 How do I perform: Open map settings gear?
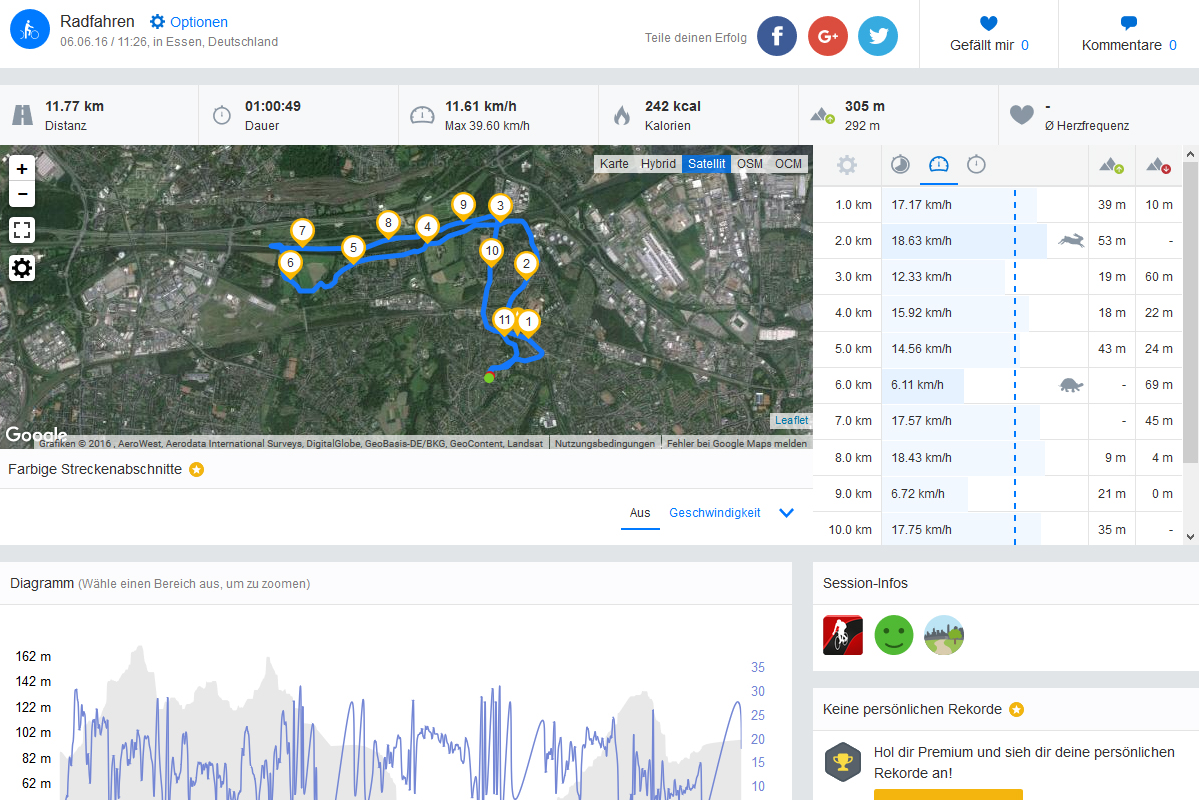[22, 268]
